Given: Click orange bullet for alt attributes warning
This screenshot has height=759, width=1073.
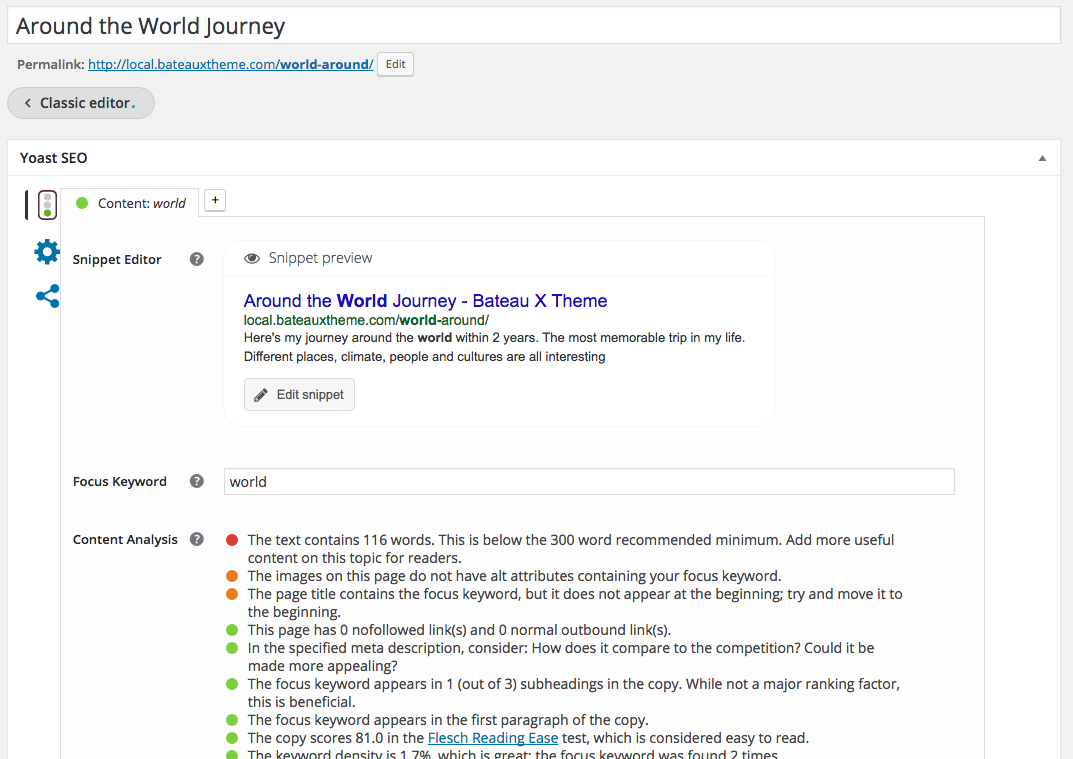Looking at the screenshot, I should pos(232,576).
